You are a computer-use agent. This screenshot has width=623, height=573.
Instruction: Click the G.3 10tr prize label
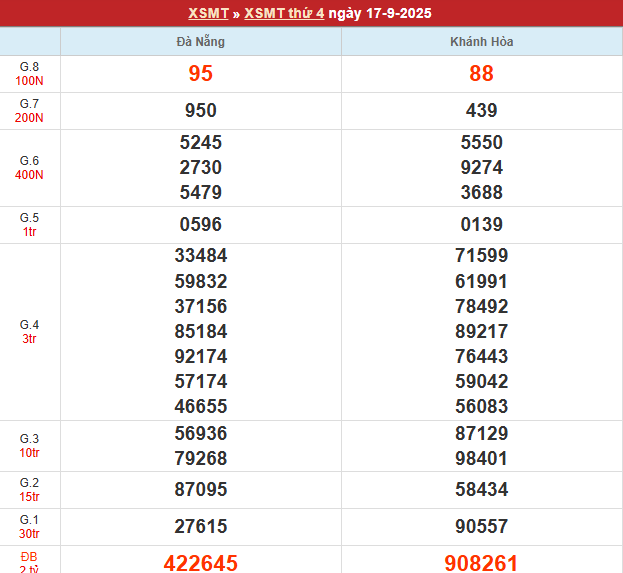tap(29, 446)
